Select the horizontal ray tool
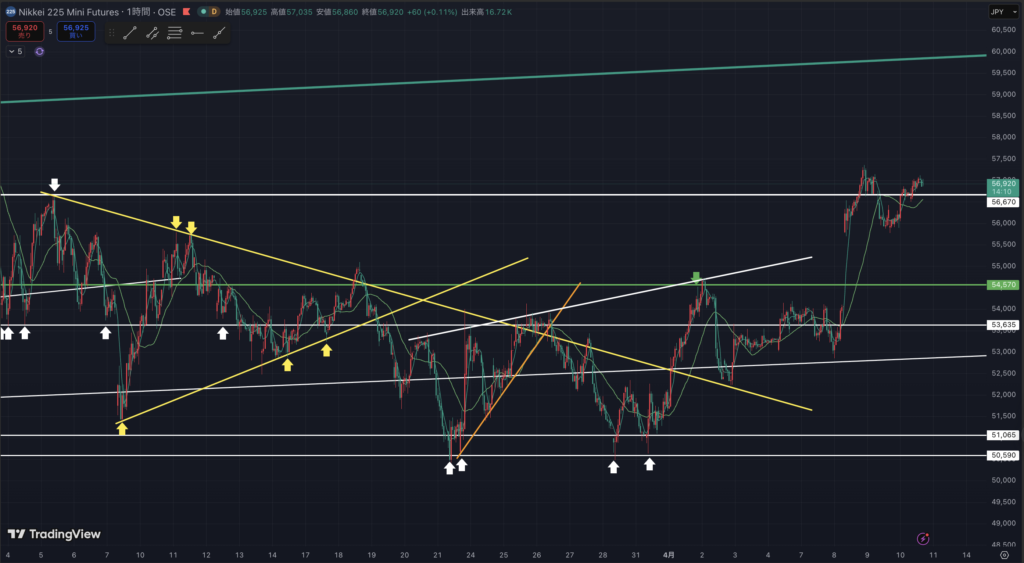The width and height of the screenshot is (1024, 563). coord(196,33)
